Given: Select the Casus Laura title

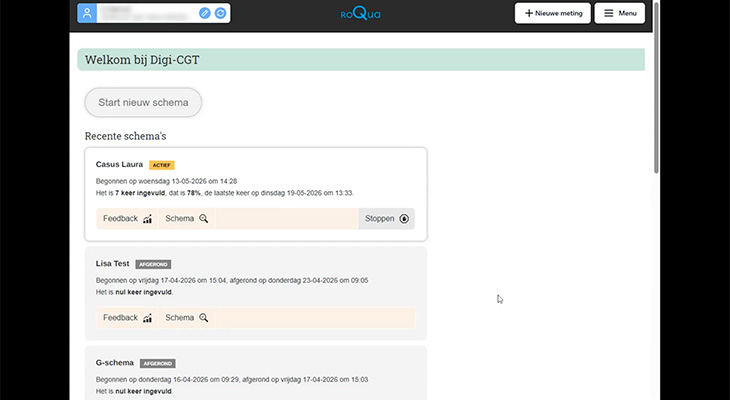Looking at the screenshot, I should pos(119,164).
